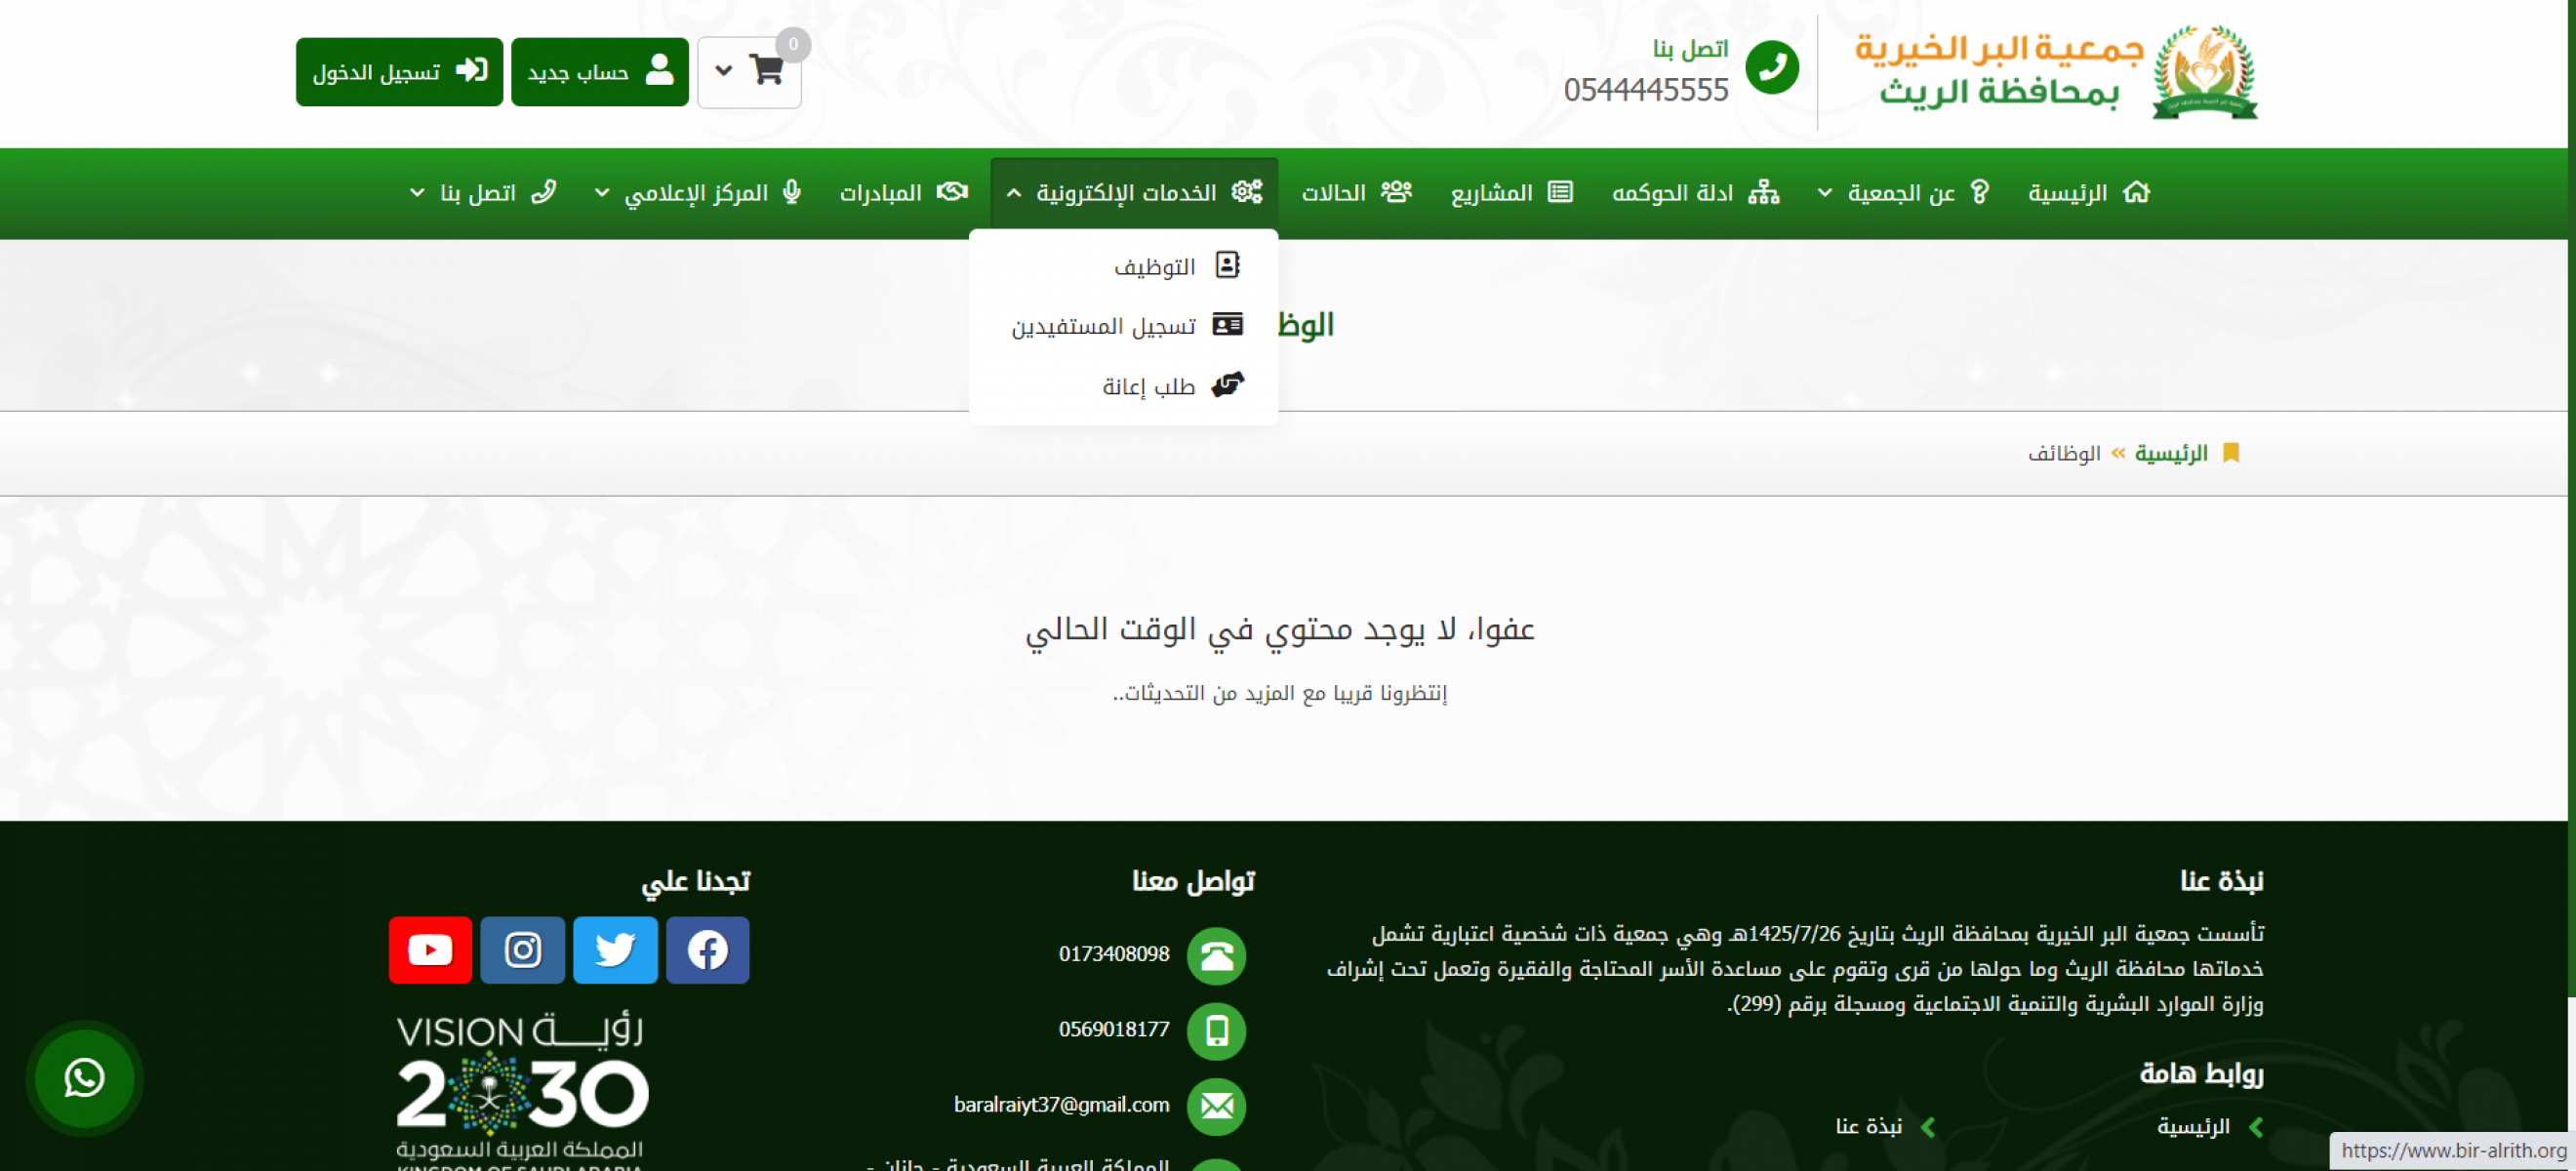Image resolution: width=2576 pixels, height=1171 pixels.
Task: Click the header phone number 0544445555
Action: (x=1646, y=90)
